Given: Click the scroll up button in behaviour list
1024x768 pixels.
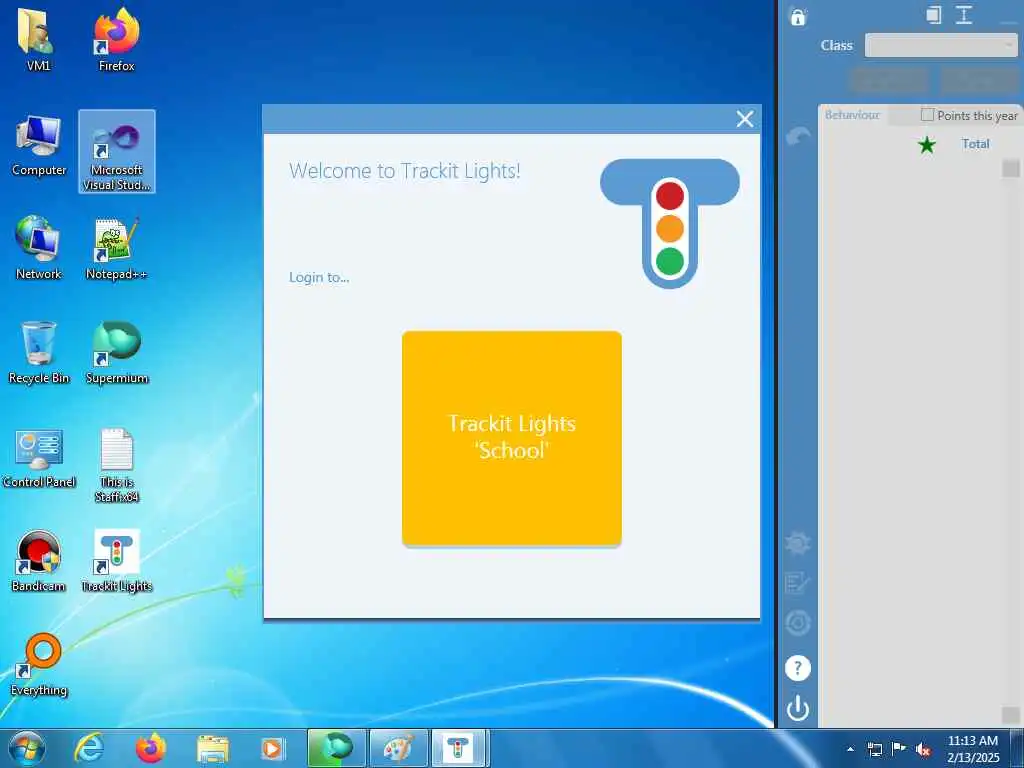Looking at the screenshot, I should click(1010, 168).
